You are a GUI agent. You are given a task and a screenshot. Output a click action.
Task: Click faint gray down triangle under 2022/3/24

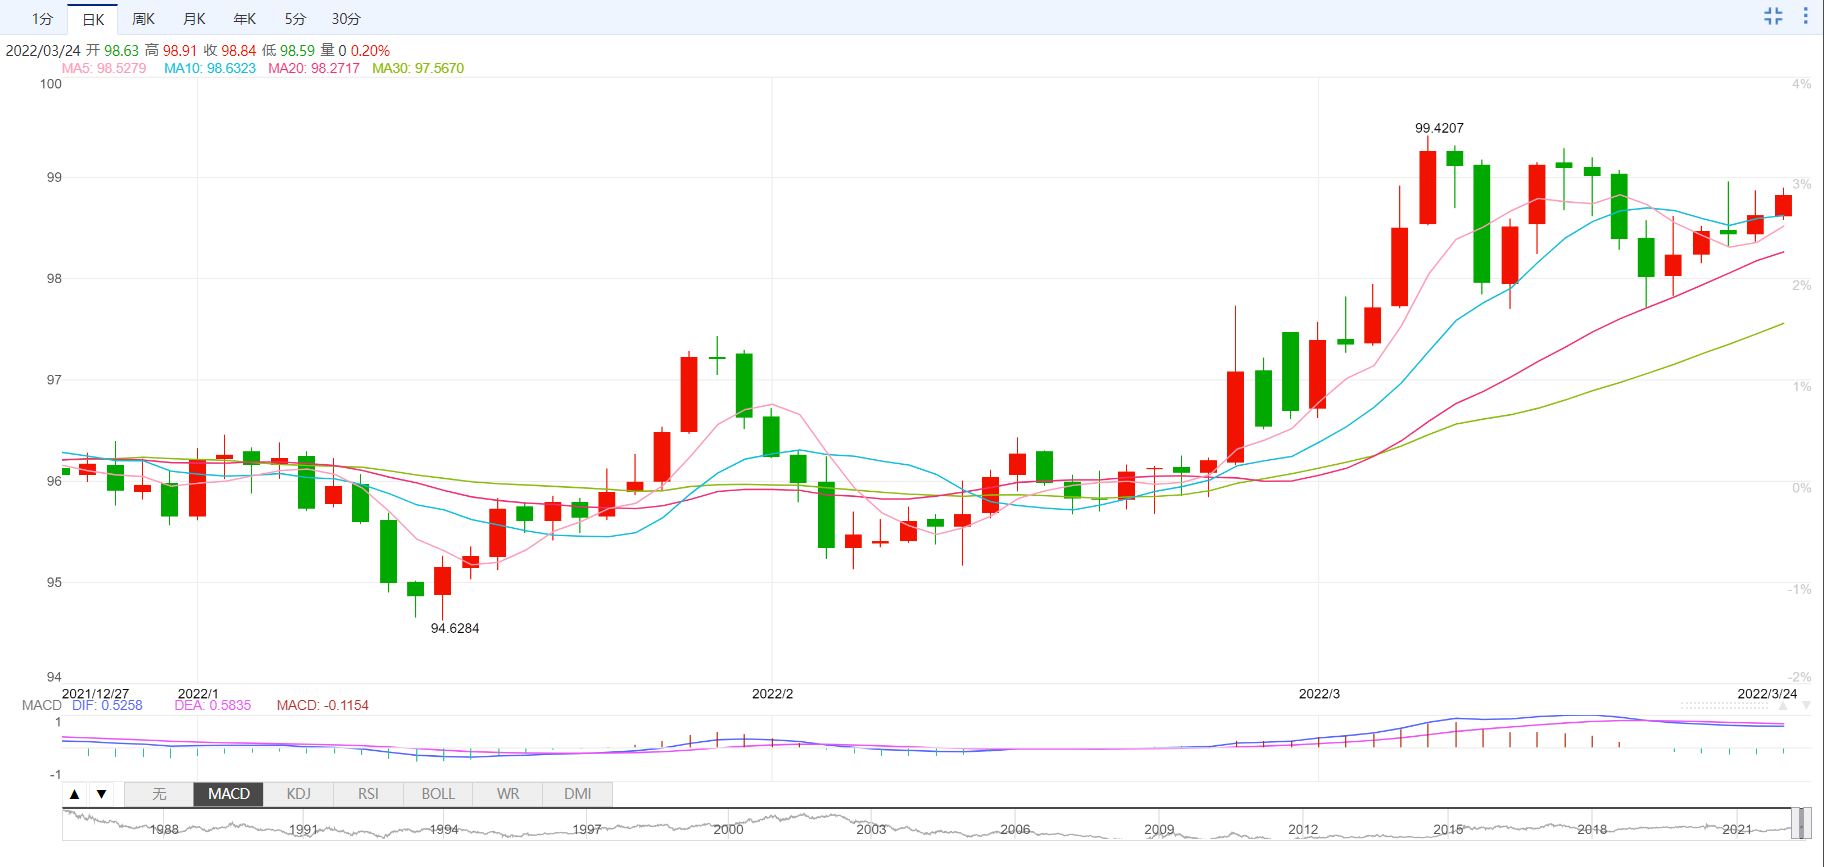[x=1805, y=705]
